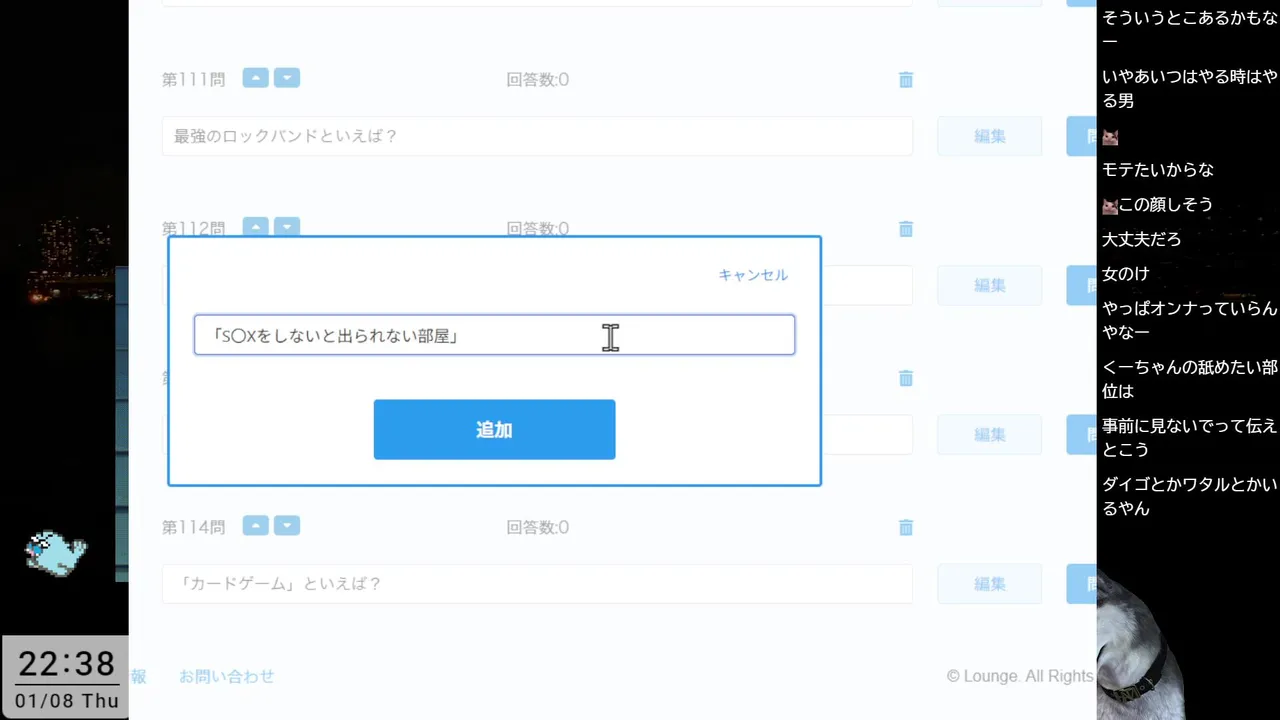The image size is (1280, 720).
Task: Click the 編集 button in the 第112問 row
Action: [989, 285]
